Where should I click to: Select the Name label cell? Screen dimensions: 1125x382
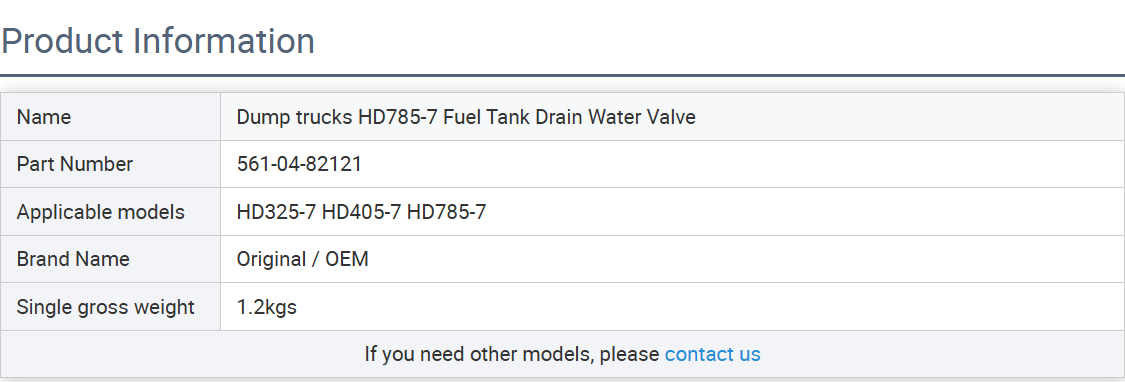pos(110,117)
